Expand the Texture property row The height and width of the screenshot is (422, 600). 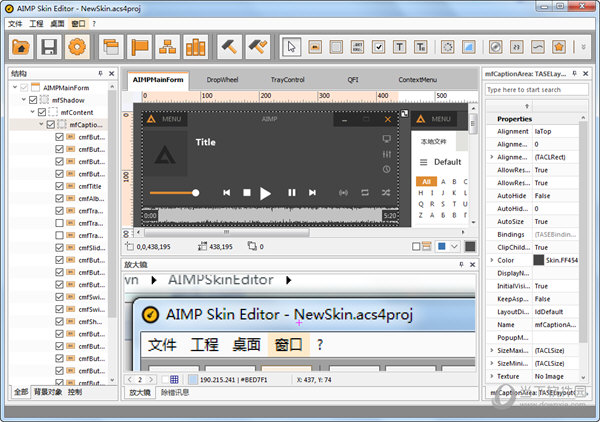[x=492, y=376]
